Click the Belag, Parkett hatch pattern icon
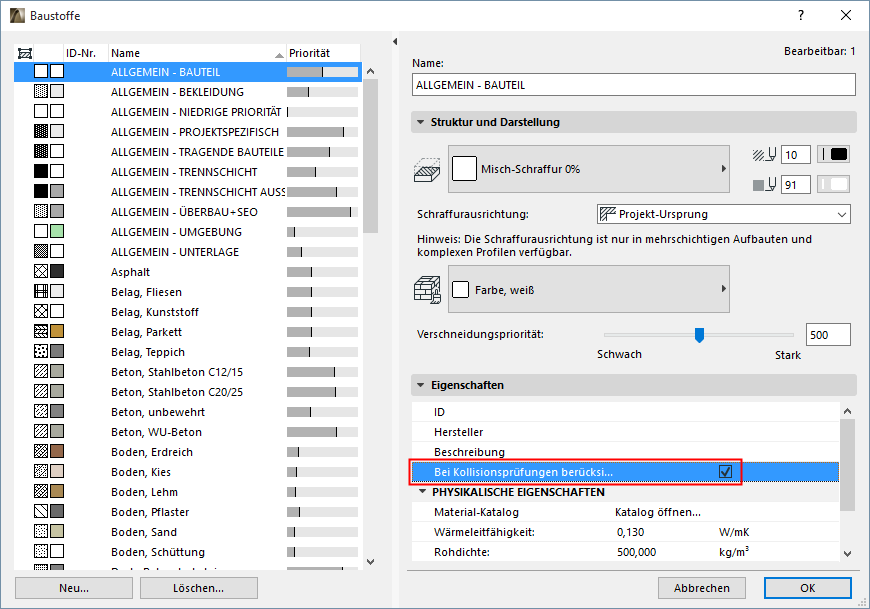 (x=41, y=331)
